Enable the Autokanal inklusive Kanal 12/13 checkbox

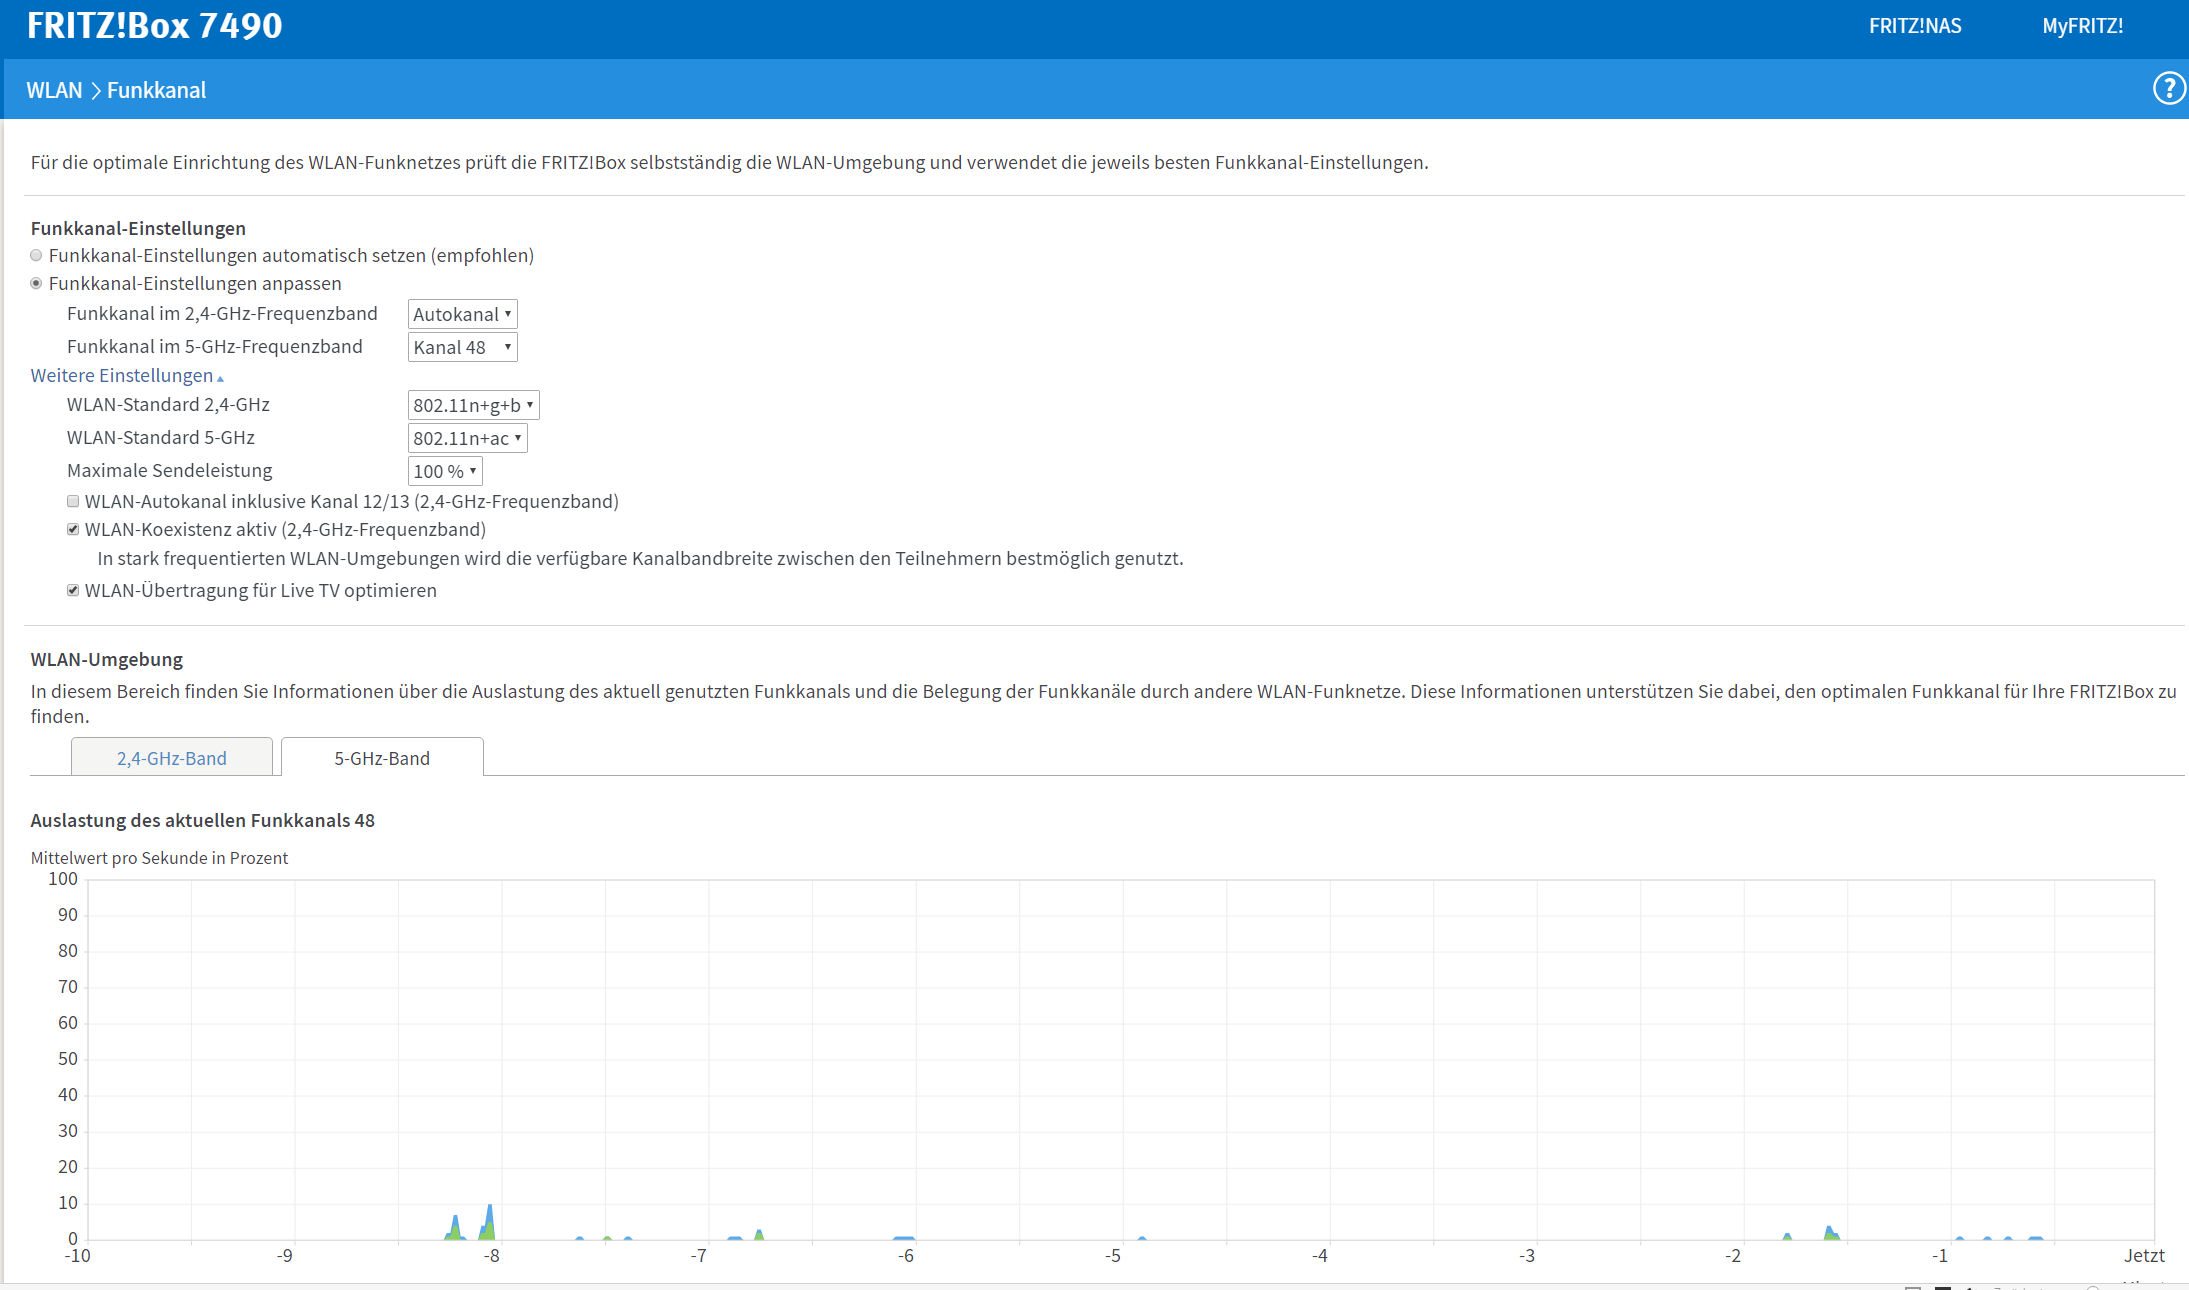tap(73, 502)
